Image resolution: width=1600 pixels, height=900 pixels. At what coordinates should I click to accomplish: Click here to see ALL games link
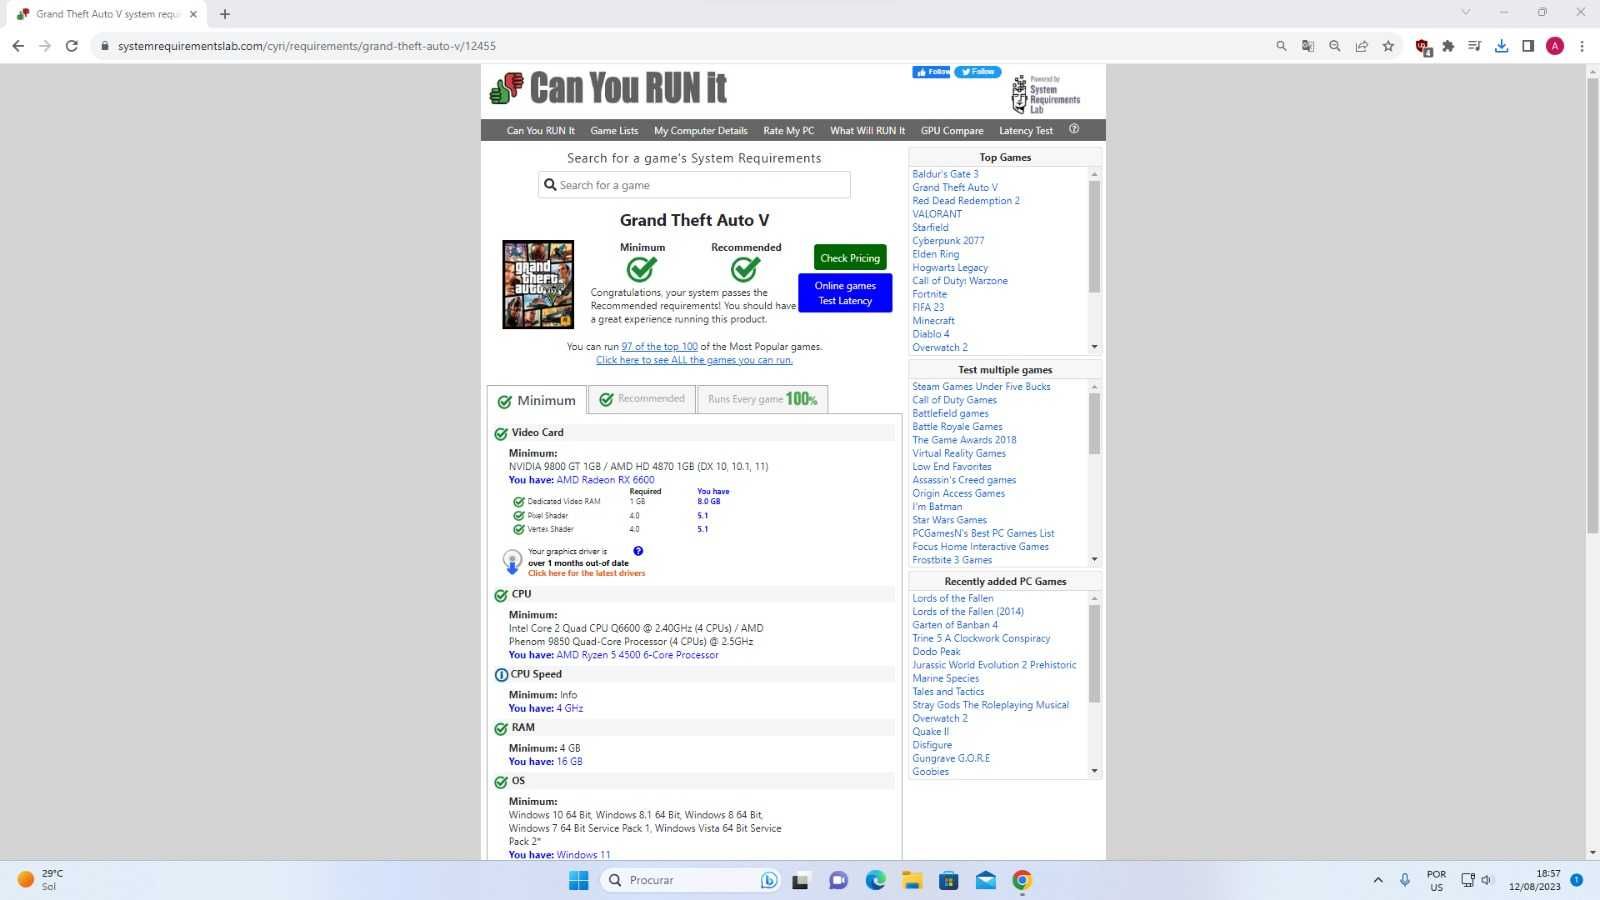coord(694,360)
